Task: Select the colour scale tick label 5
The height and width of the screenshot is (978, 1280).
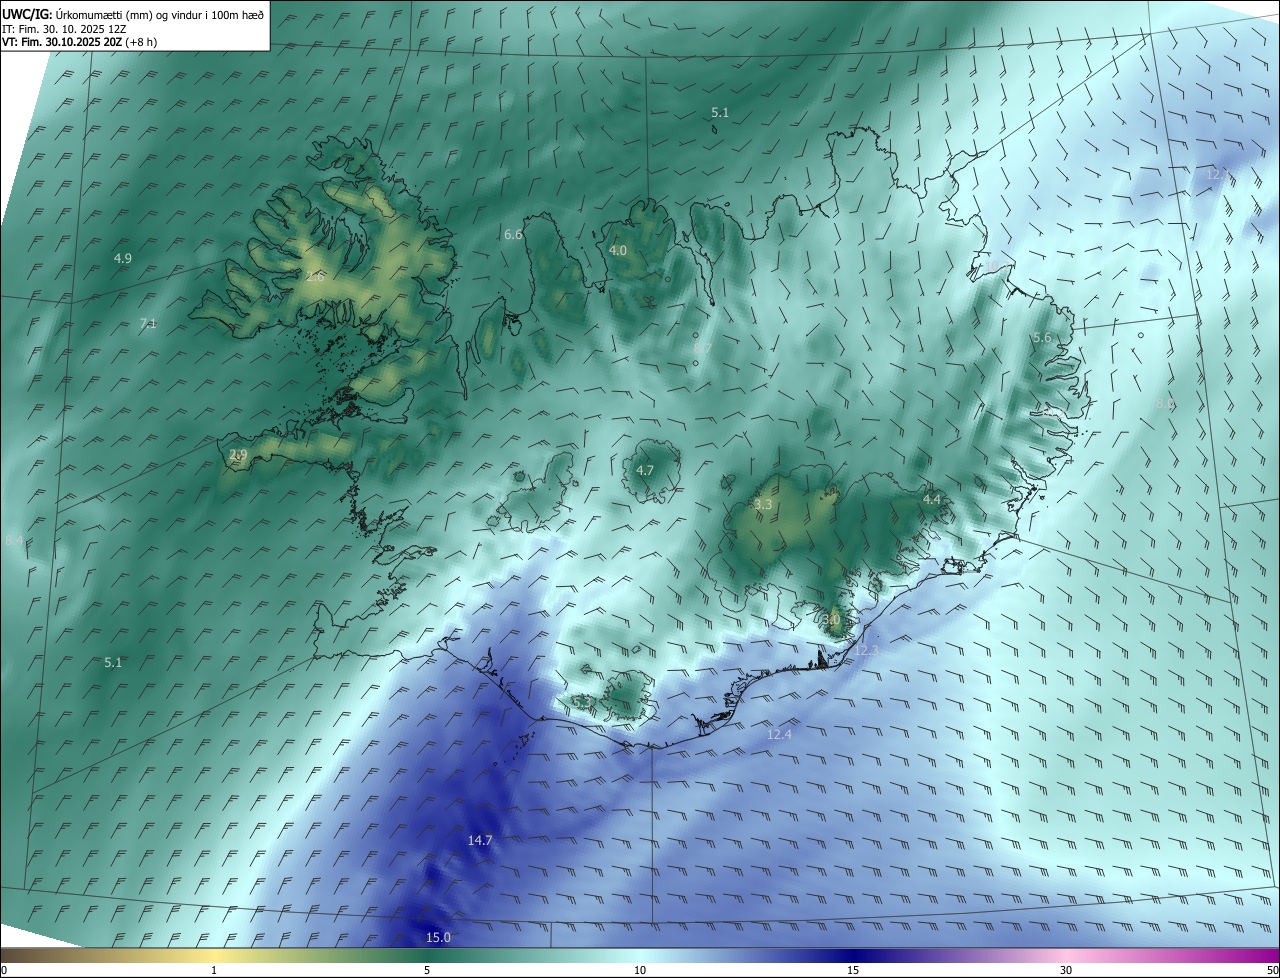Action: 427,970
